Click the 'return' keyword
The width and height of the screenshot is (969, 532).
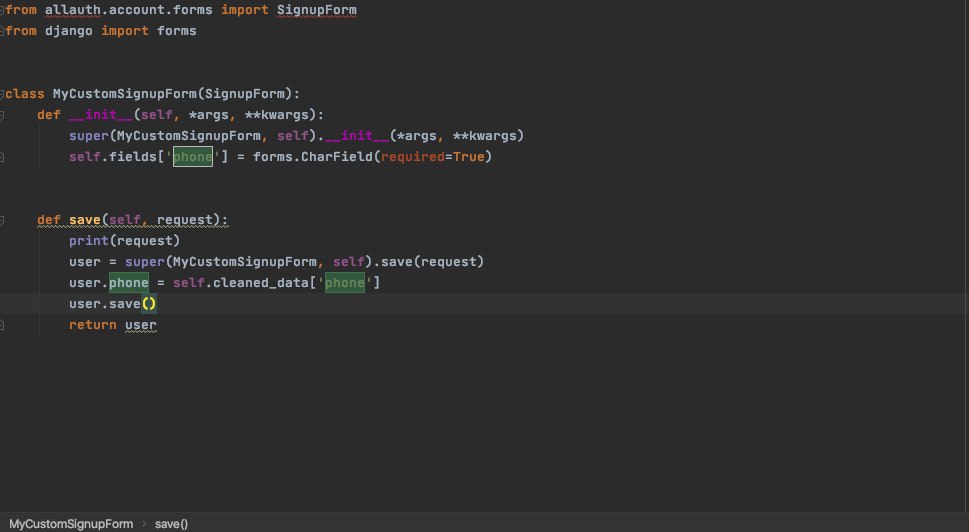point(92,325)
